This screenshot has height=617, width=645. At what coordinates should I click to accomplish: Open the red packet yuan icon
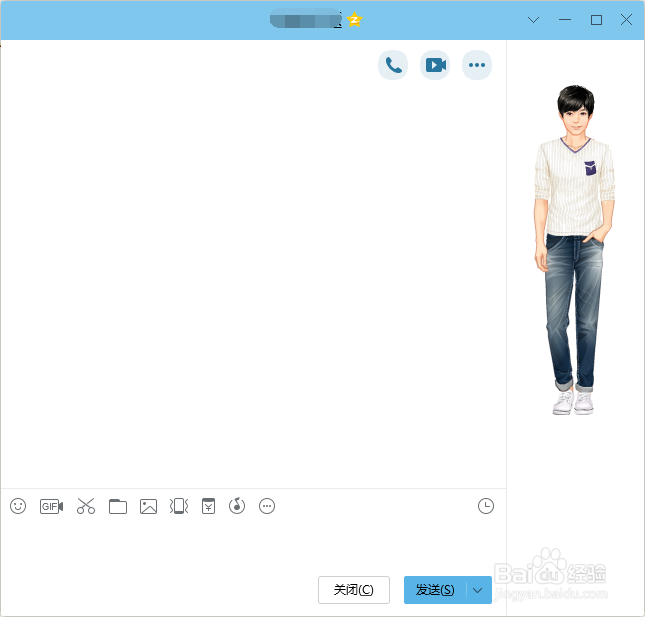click(209, 506)
